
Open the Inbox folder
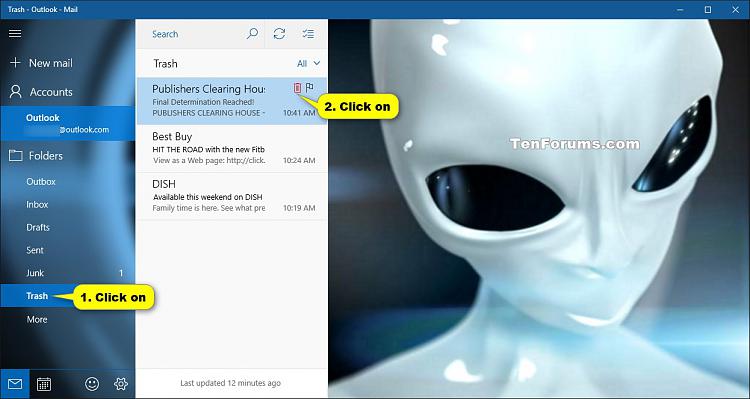(68, 204)
